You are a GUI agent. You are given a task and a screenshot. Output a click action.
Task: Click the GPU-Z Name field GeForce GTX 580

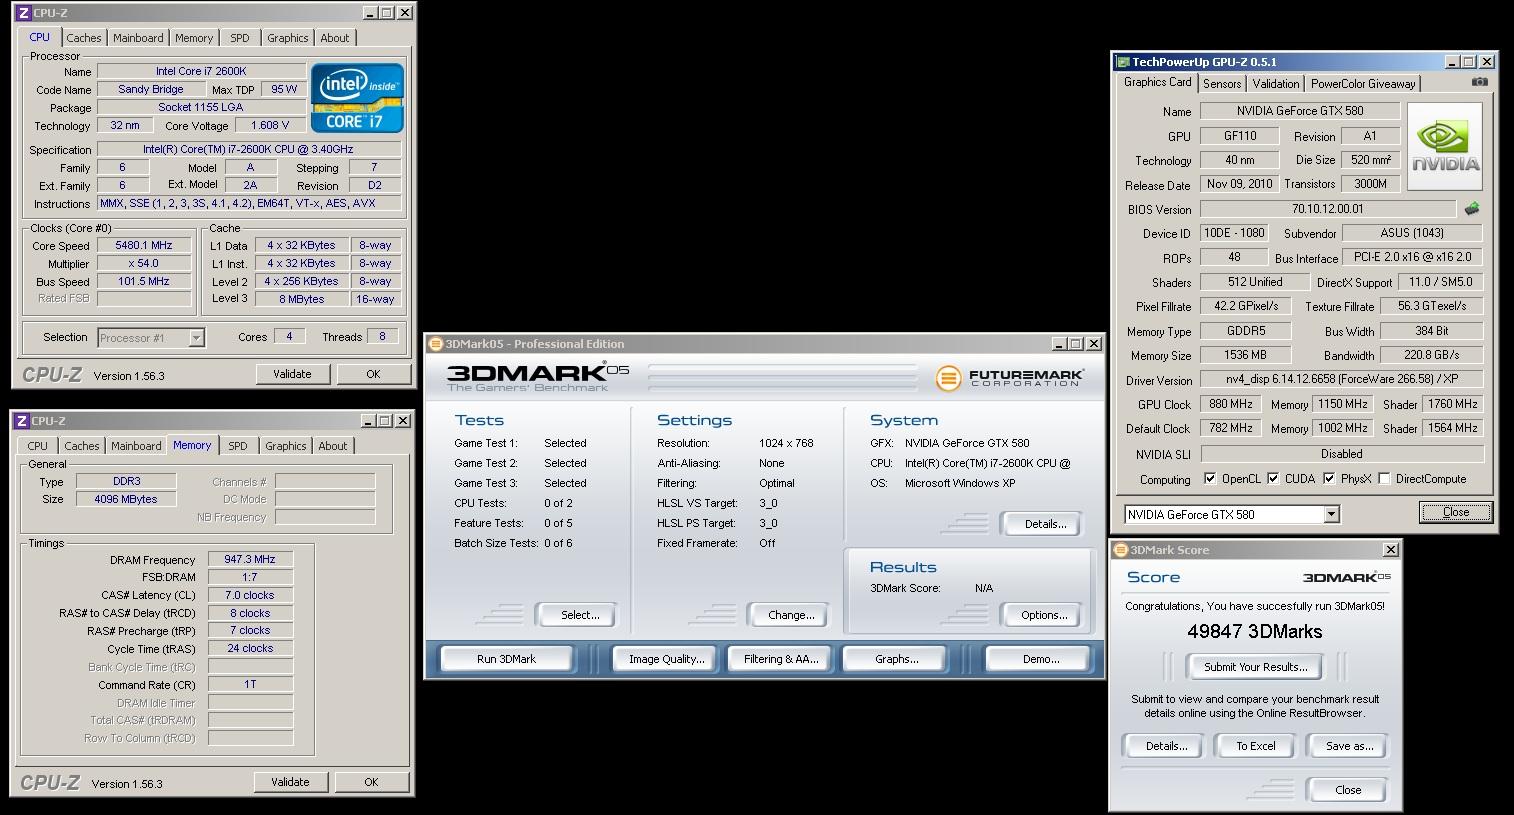pyautogui.click(x=1299, y=111)
